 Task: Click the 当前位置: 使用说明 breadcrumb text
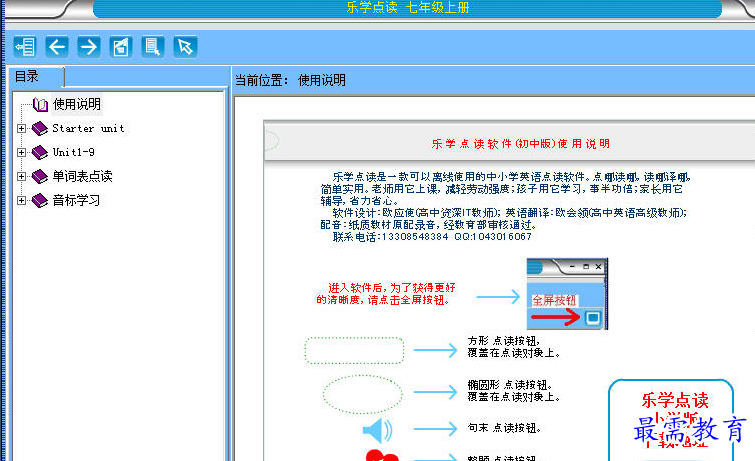click(290, 80)
